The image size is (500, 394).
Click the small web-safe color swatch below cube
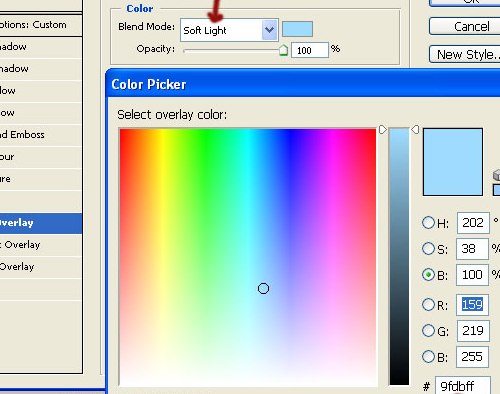(x=497, y=190)
